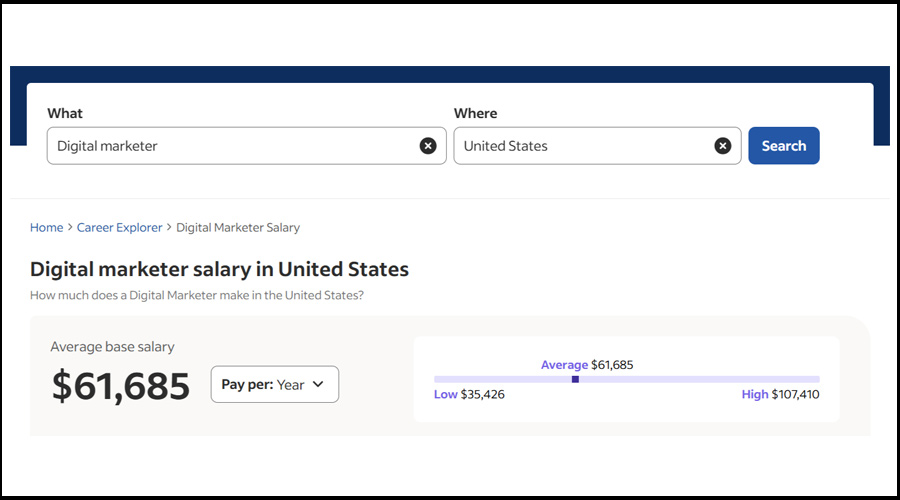This screenshot has width=900, height=500.
Task: Click the Average base salary caption
Action: tap(112, 347)
